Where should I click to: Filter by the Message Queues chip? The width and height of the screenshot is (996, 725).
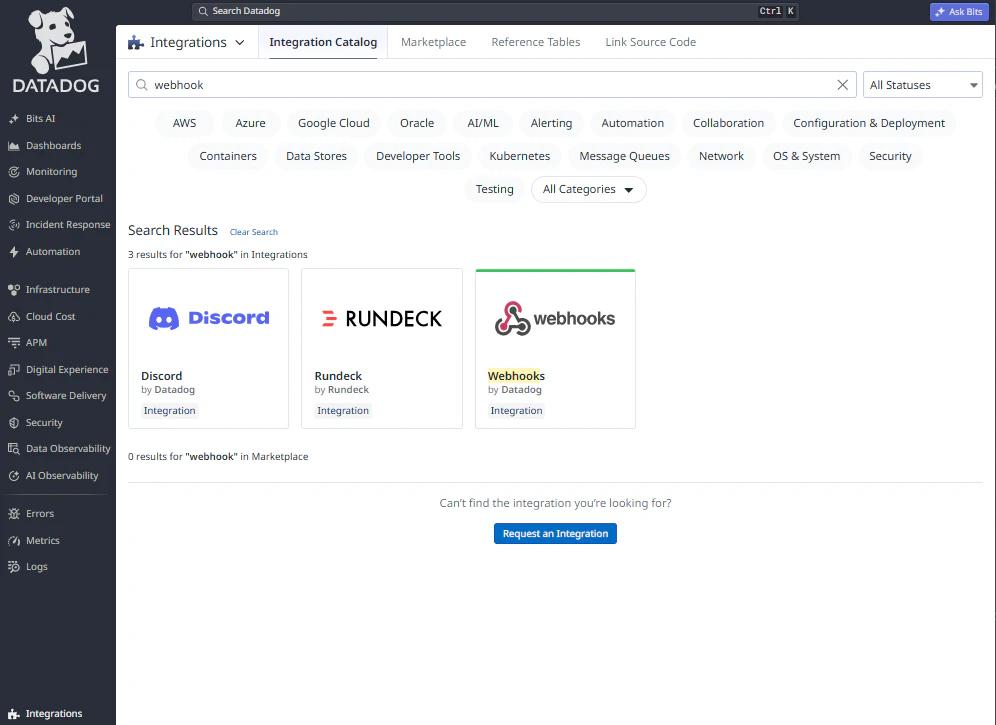[x=624, y=156]
